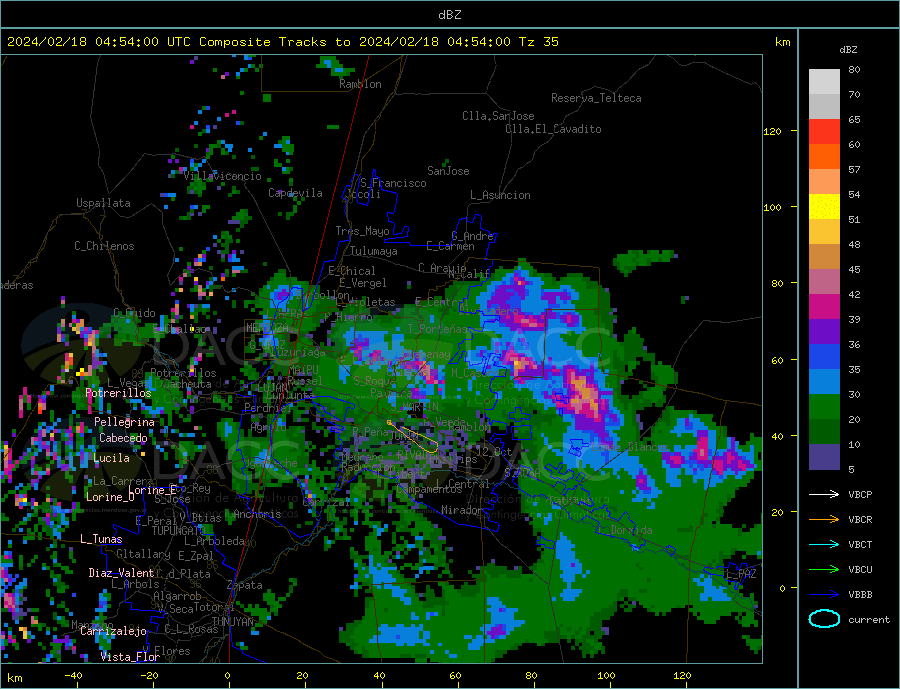
Task: Click the blue VBBB arrow in legend
Action: point(824,594)
